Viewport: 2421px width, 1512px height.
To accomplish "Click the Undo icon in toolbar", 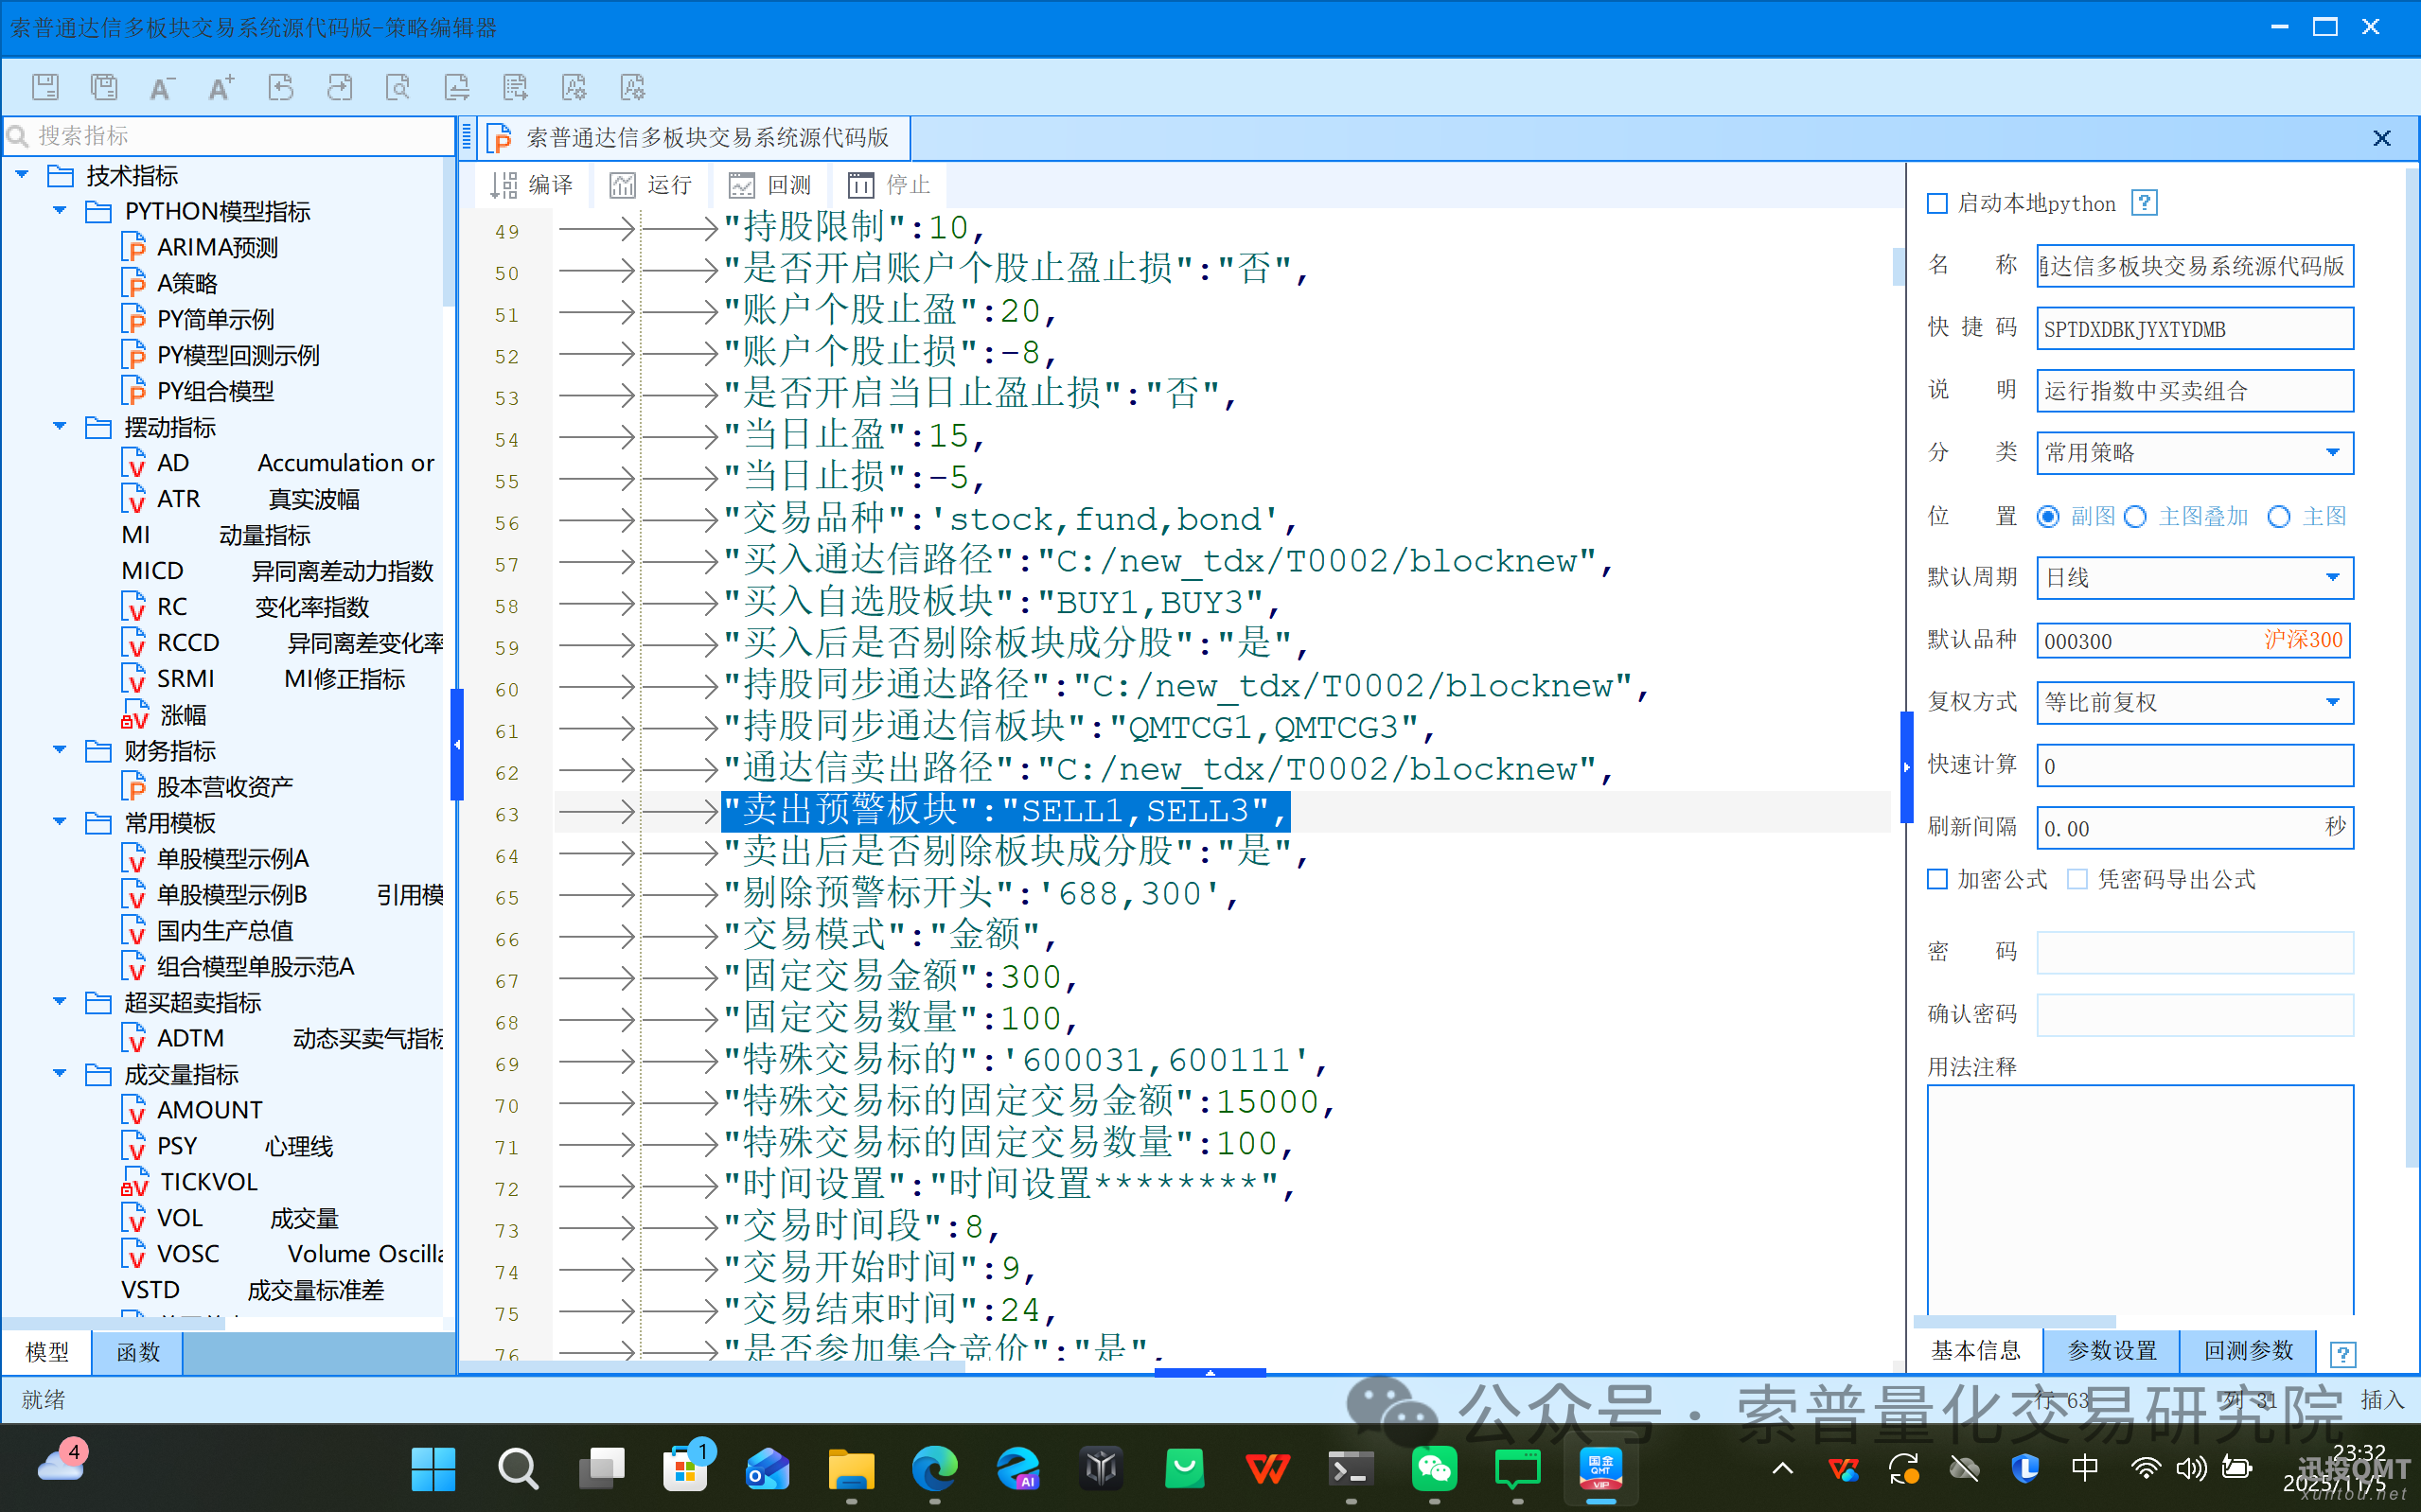I will click(x=281, y=87).
